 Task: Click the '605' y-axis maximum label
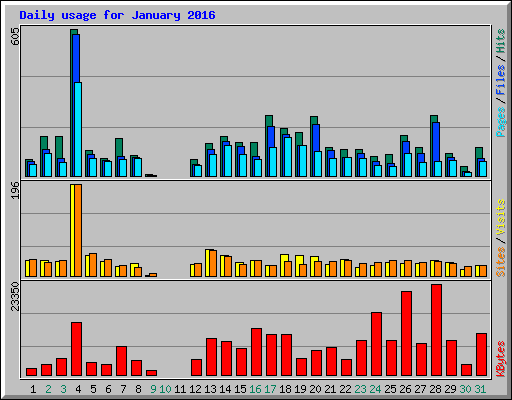point(15,37)
